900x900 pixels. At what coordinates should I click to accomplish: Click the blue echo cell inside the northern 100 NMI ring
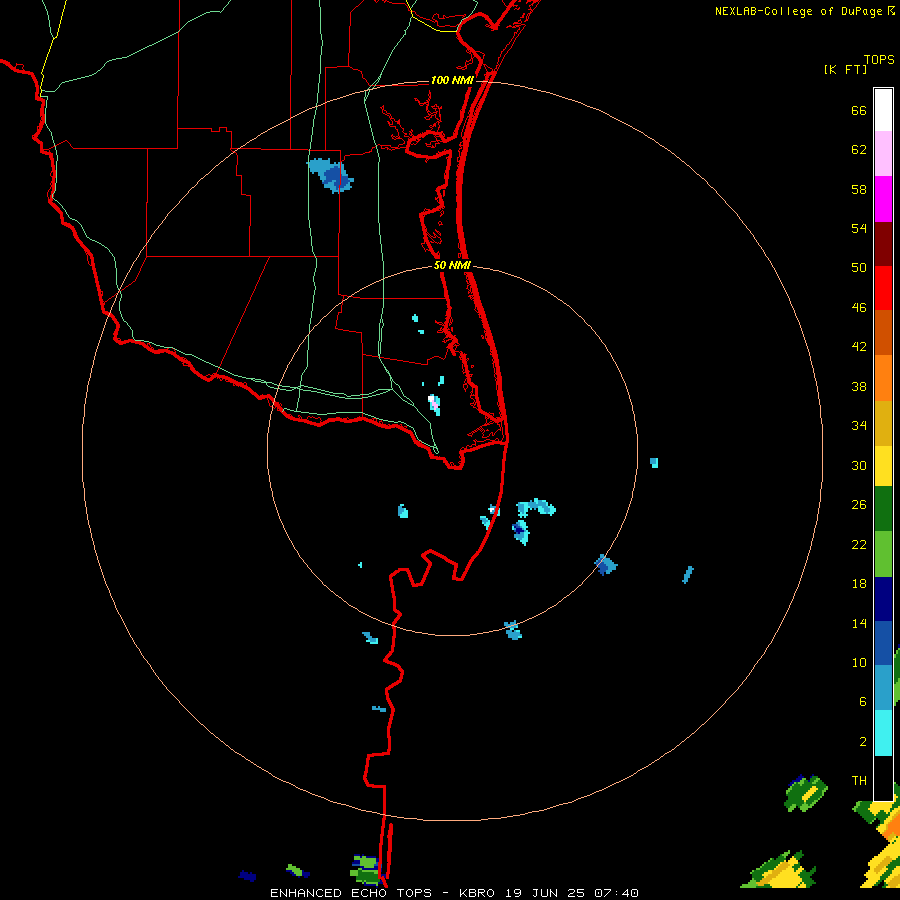tap(331, 176)
